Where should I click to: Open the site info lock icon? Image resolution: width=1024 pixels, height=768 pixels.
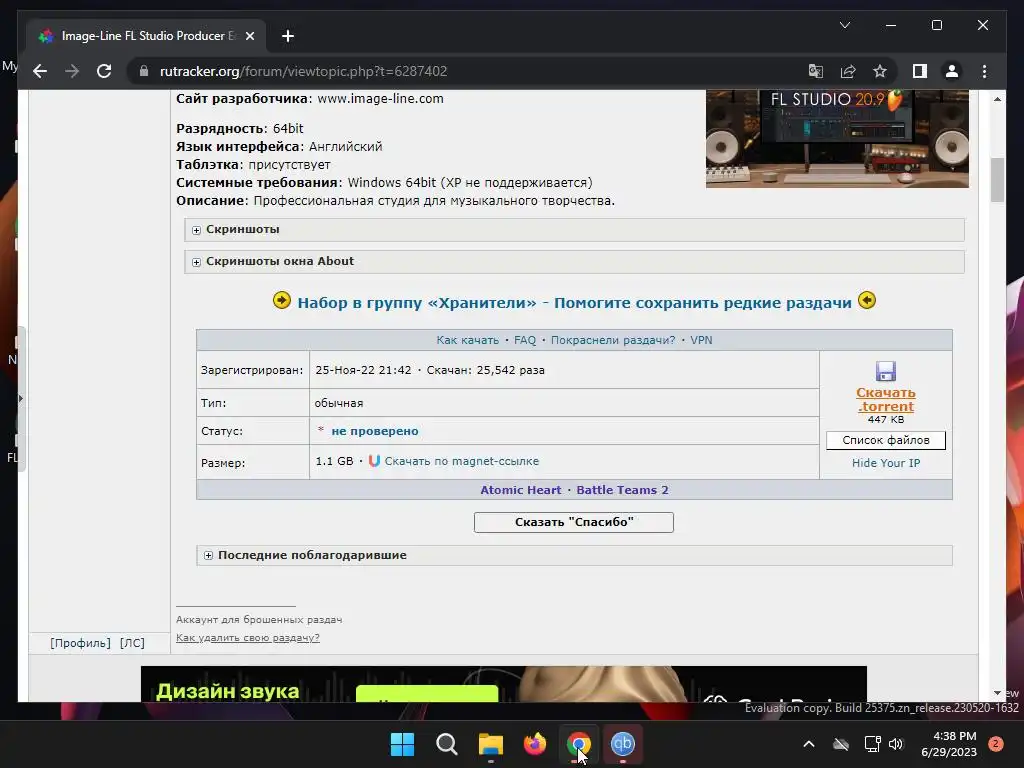point(144,71)
